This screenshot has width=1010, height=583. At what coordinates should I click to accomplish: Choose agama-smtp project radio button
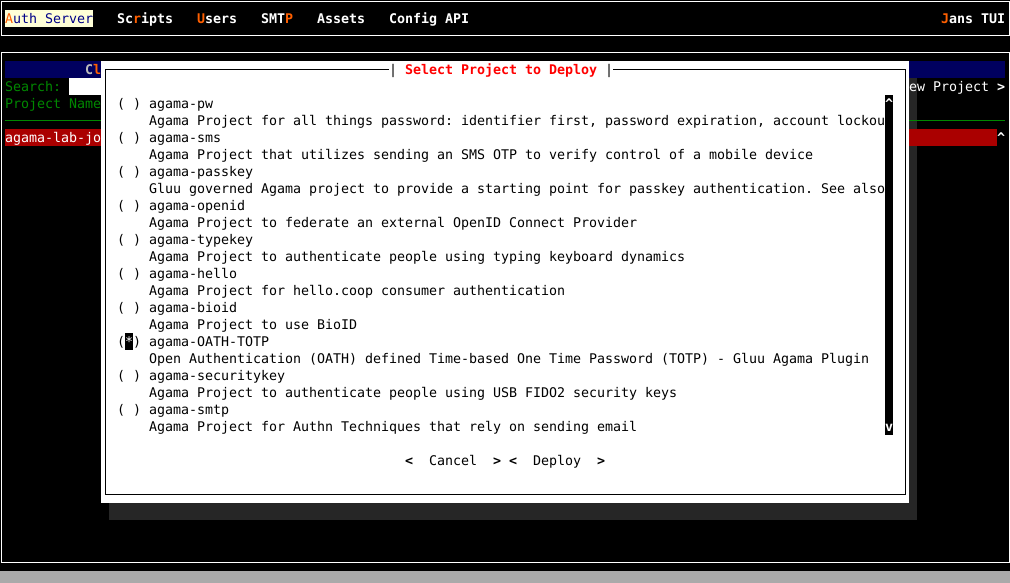(x=129, y=410)
